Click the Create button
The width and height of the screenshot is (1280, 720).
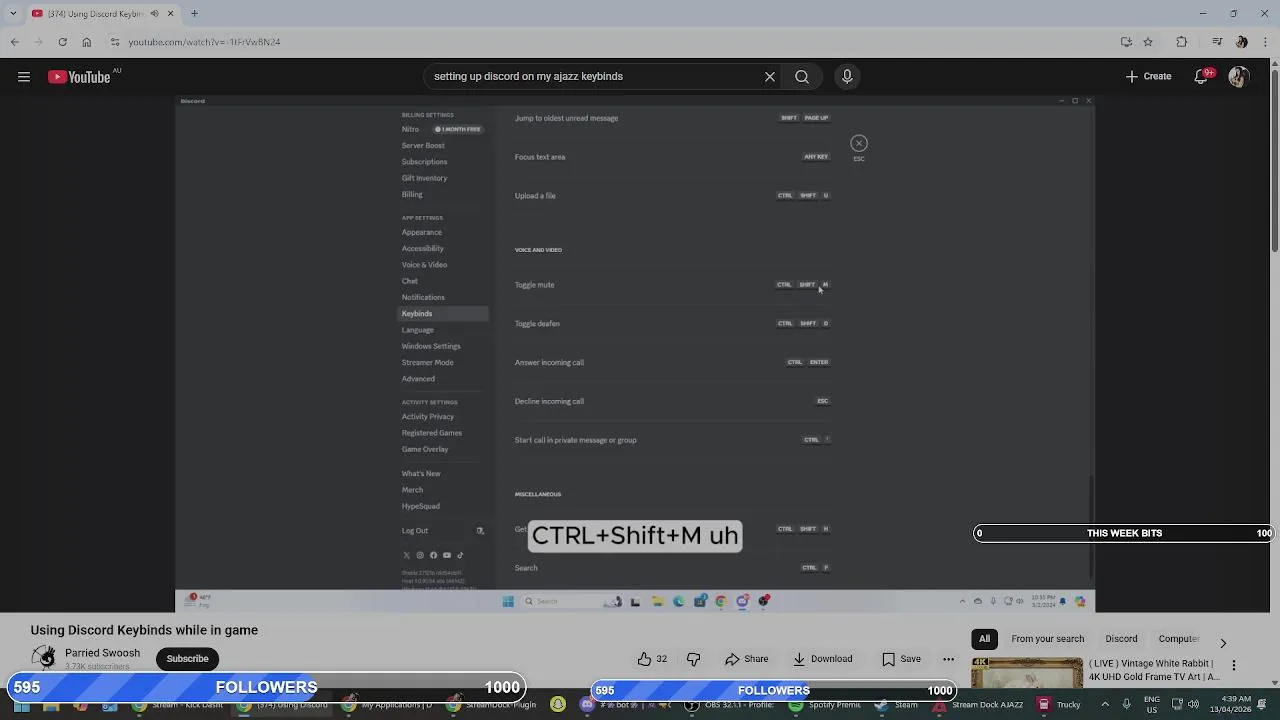[1148, 76]
